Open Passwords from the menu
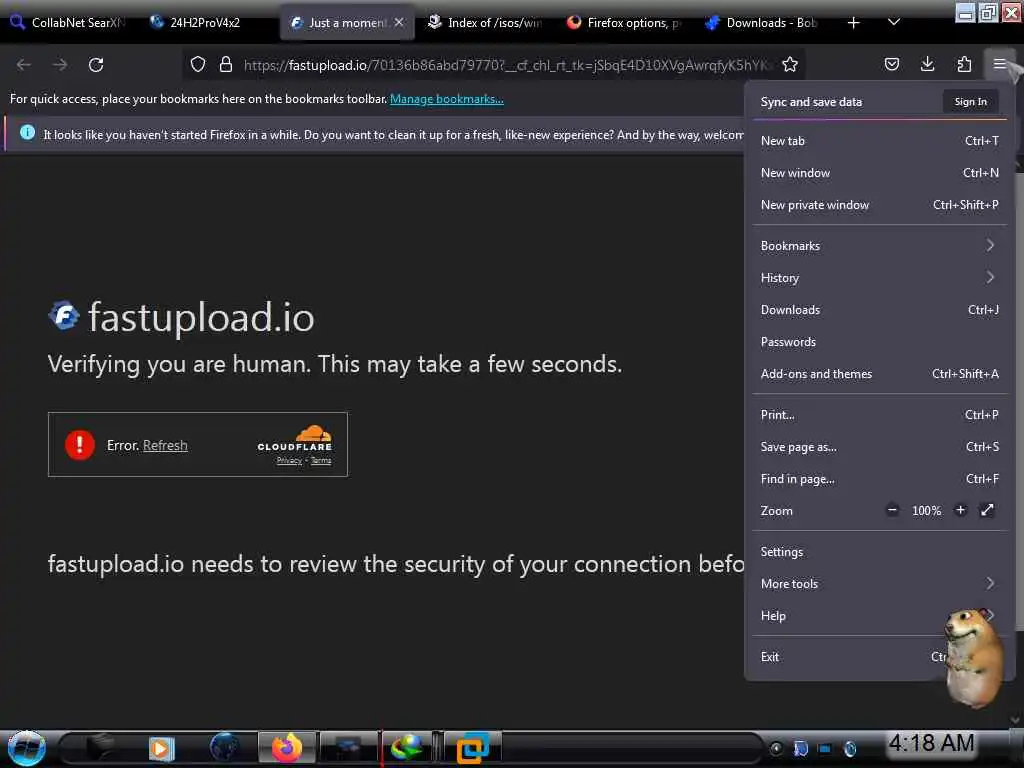1024x768 pixels. pyautogui.click(x=879, y=342)
